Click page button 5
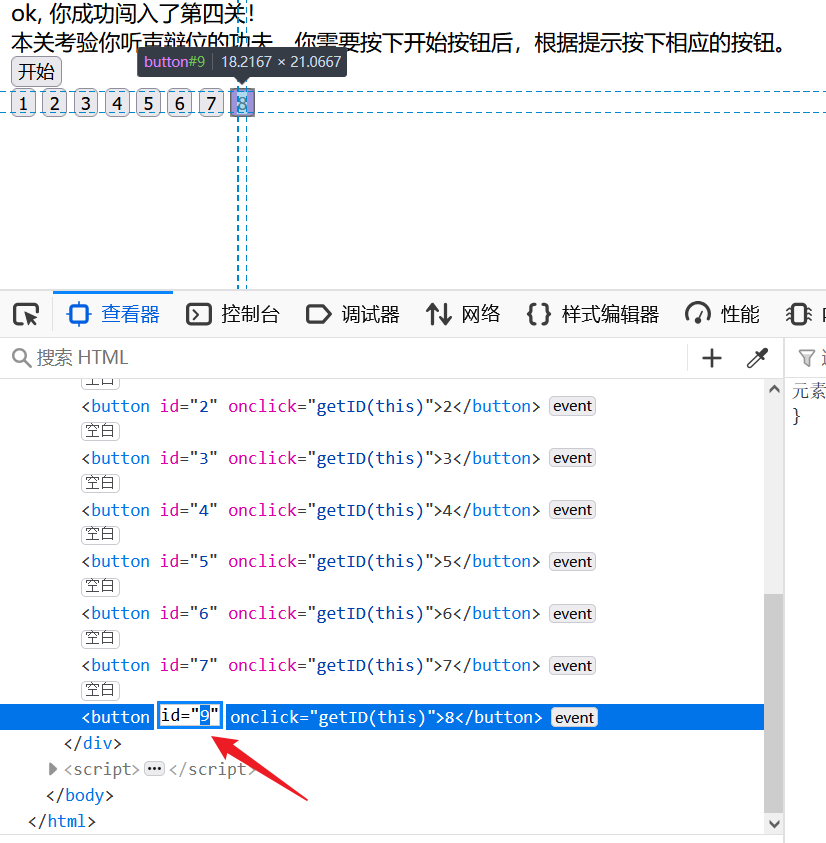 pyautogui.click(x=148, y=103)
